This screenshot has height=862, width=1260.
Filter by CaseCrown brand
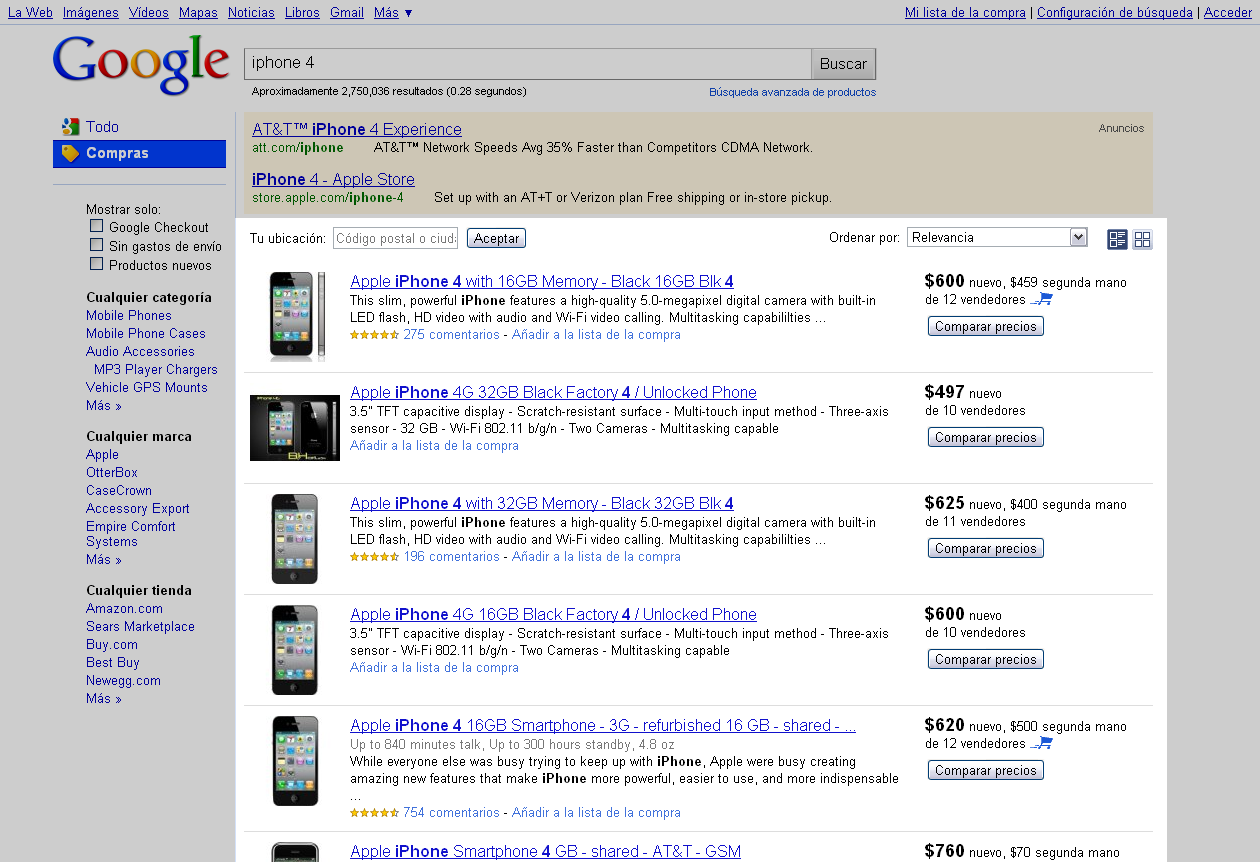click(119, 490)
